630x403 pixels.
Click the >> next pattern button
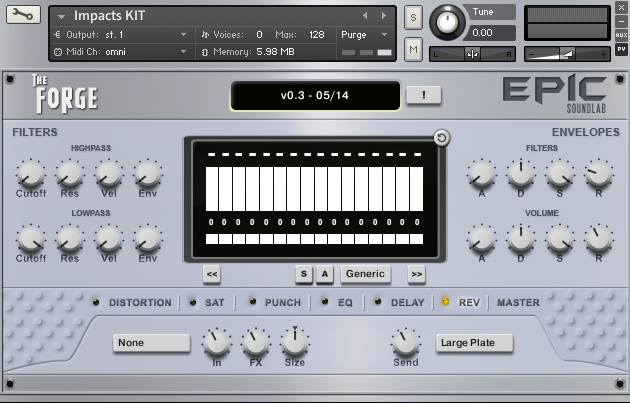tap(417, 274)
